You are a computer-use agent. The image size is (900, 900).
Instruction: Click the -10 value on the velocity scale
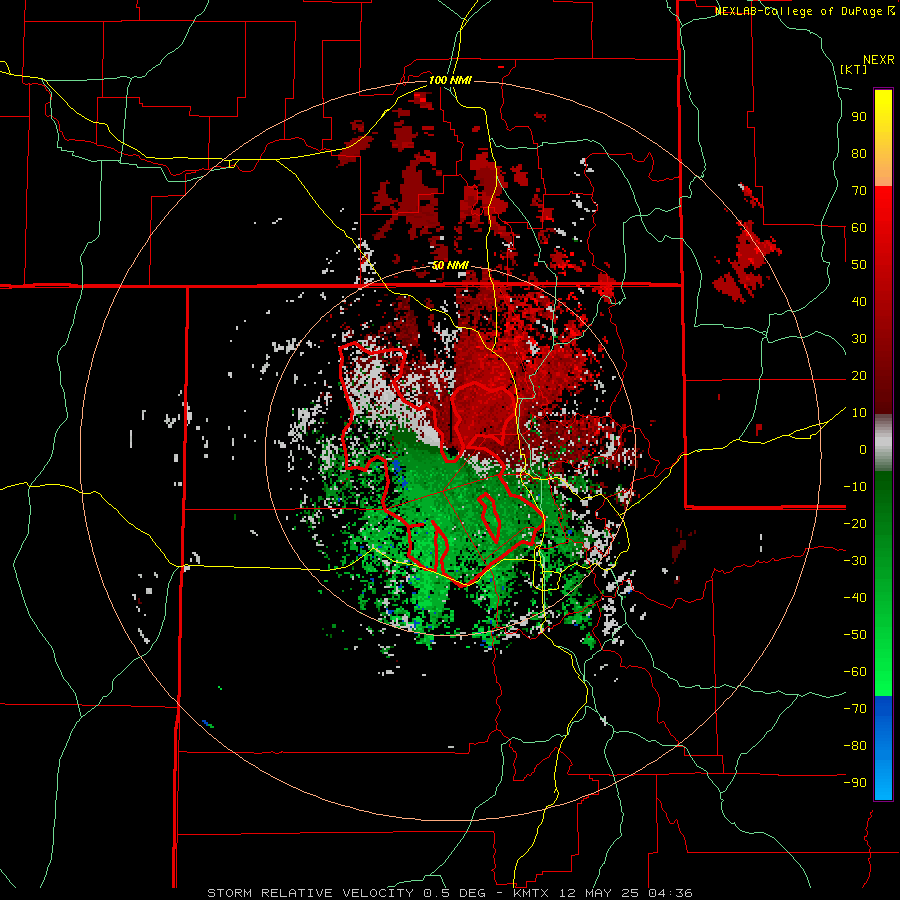(x=855, y=487)
